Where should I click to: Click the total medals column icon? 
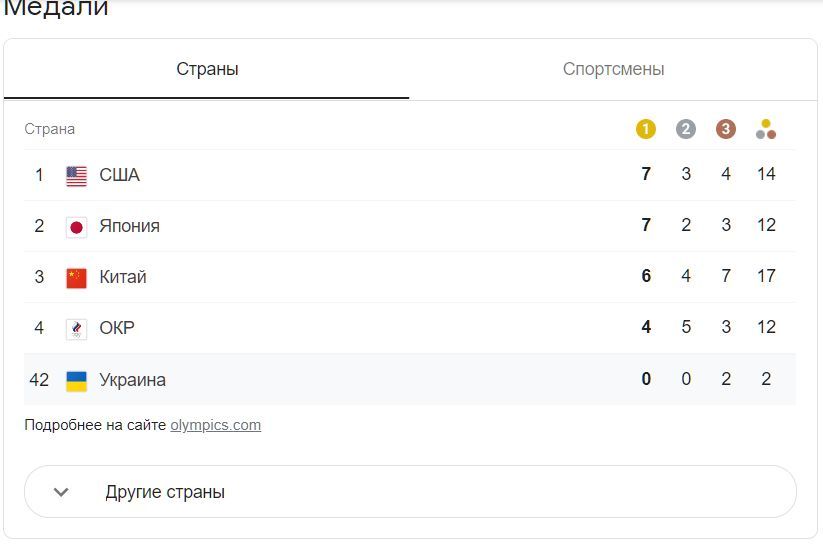click(766, 129)
